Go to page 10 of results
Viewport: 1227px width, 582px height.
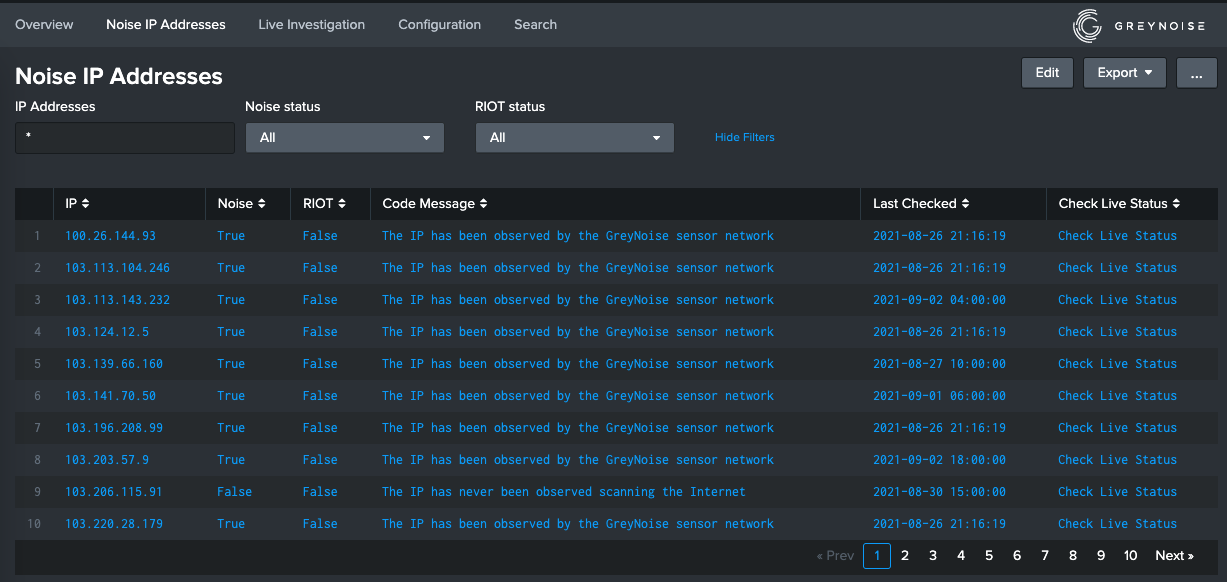(1130, 556)
